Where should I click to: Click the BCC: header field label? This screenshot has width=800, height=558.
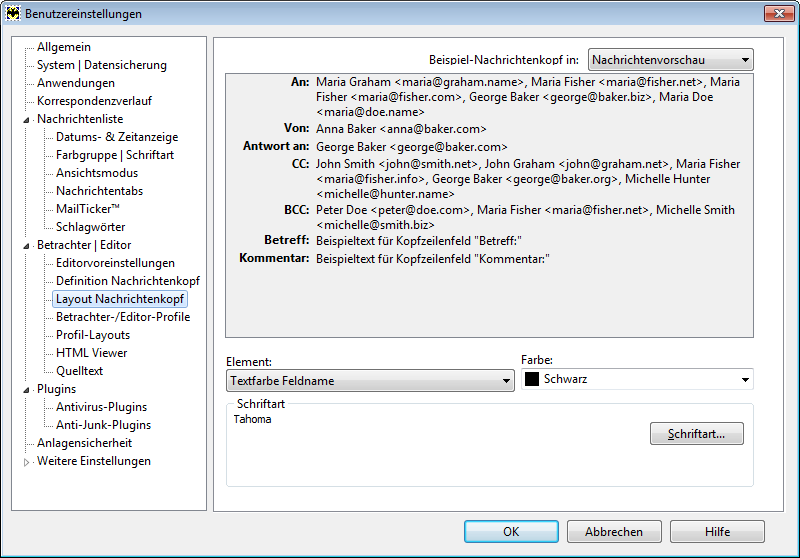coord(297,210)
